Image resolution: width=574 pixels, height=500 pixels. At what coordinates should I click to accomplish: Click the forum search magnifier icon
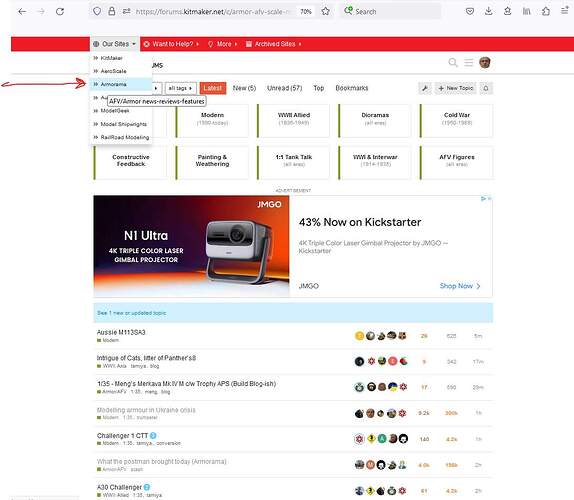coord(453,63)
